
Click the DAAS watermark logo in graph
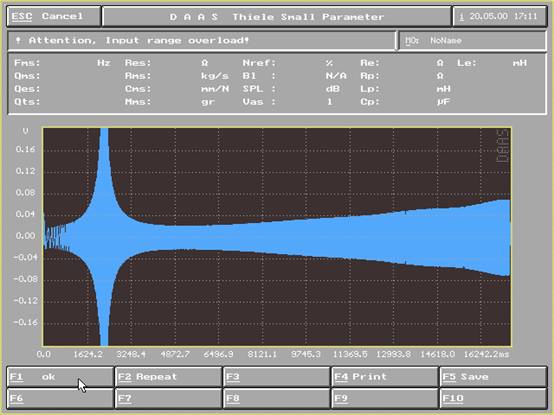pos(502,146)
